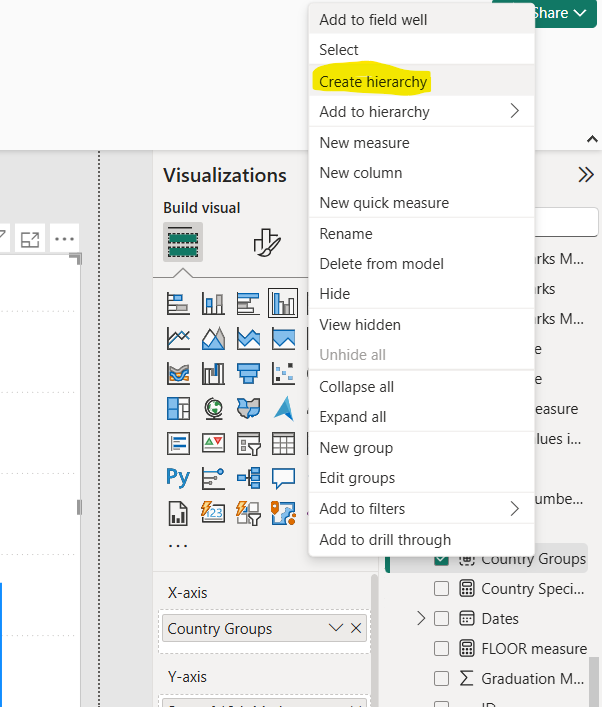Tick the Graduation M... field checkbox

point(441,679)
